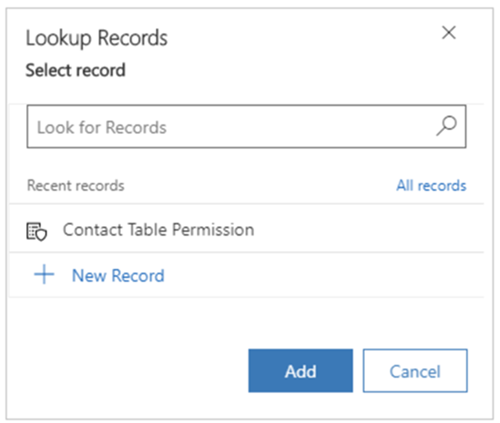Select the Contact Table Permission record
500x423 pixels.
(246, 229)
